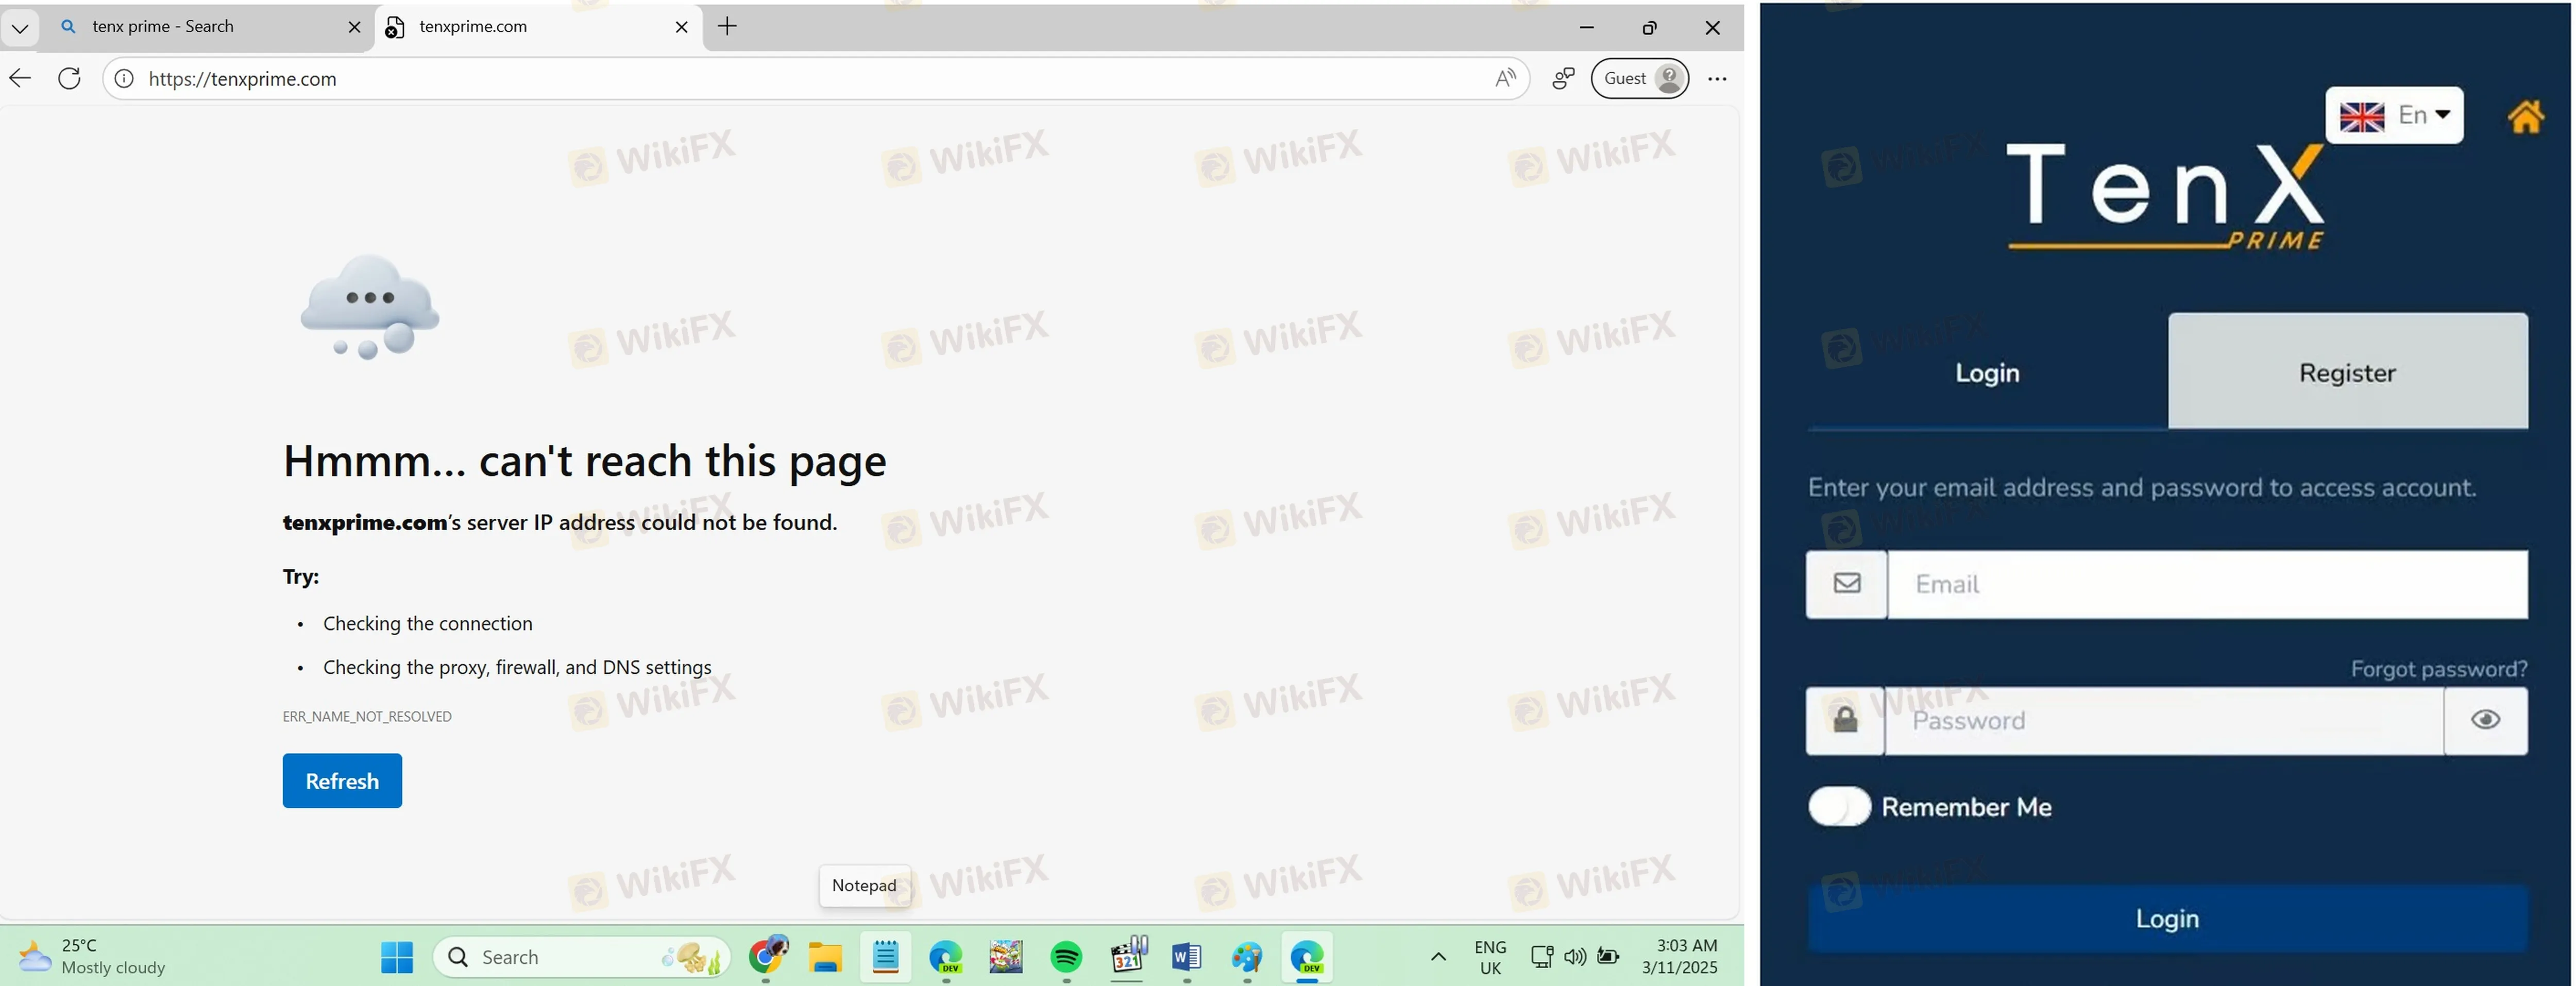
Task: Open the tab search chevron dropdown
Action: point(19,27)
